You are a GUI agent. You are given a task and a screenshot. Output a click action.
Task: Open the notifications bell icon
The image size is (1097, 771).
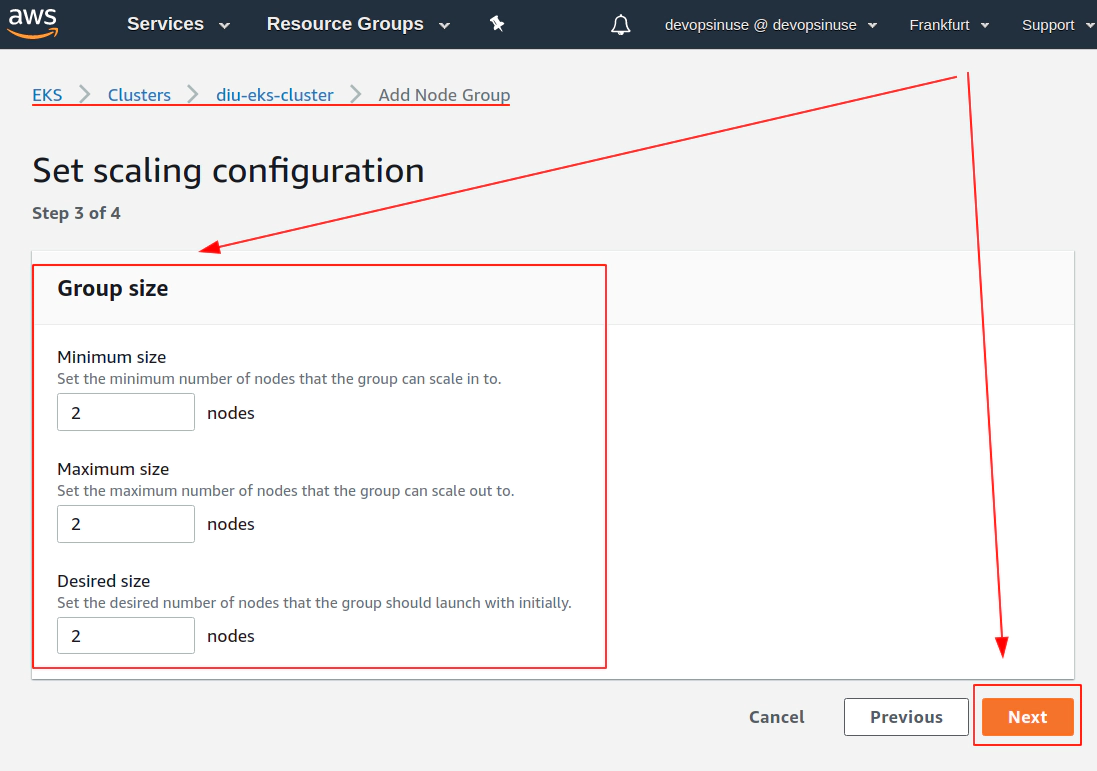point(621,25)
